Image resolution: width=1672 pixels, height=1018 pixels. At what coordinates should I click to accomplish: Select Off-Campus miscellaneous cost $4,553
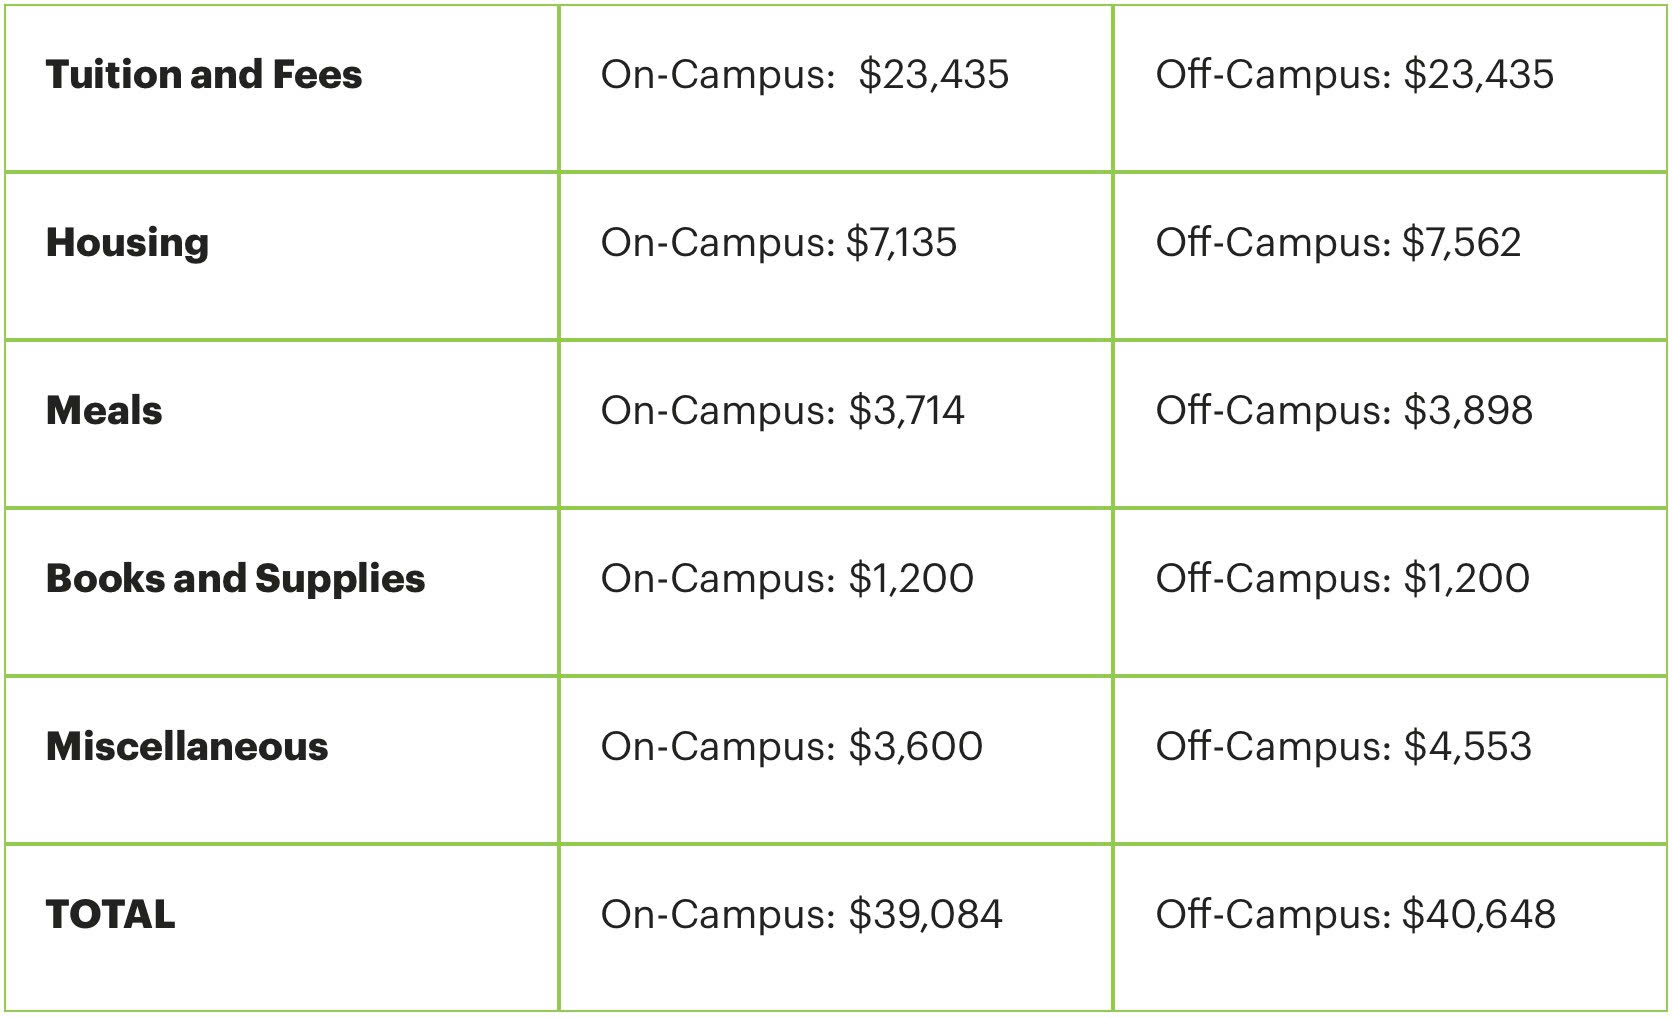tap(1344, 747)
